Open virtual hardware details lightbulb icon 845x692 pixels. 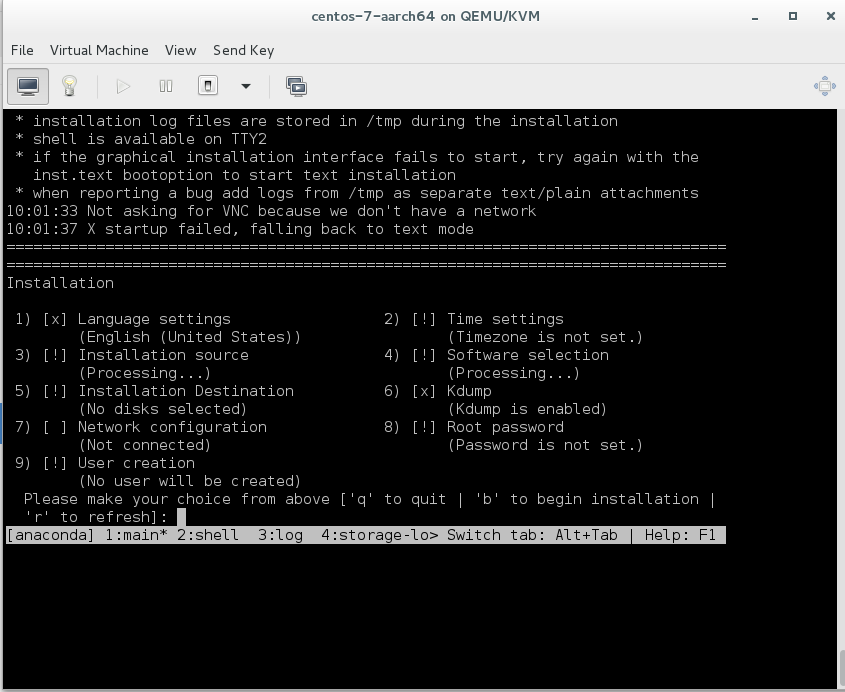pos(70,86)
